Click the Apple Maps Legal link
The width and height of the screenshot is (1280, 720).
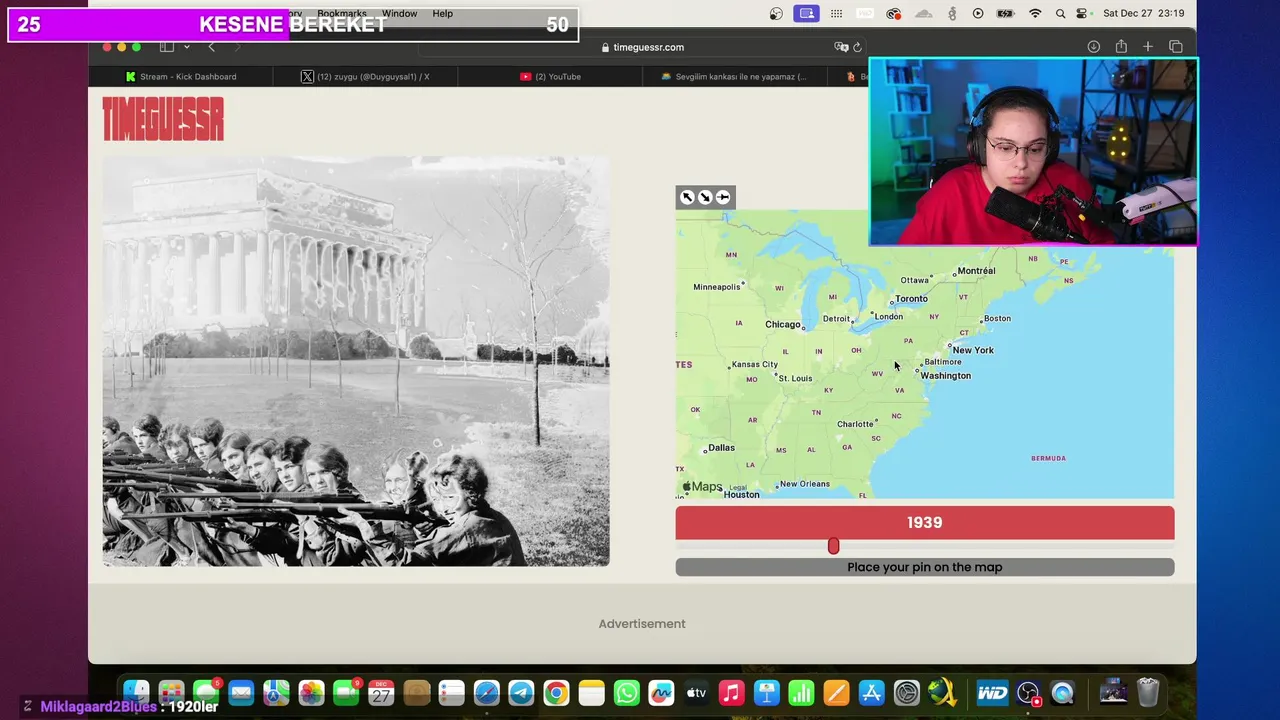coord(738,488)
